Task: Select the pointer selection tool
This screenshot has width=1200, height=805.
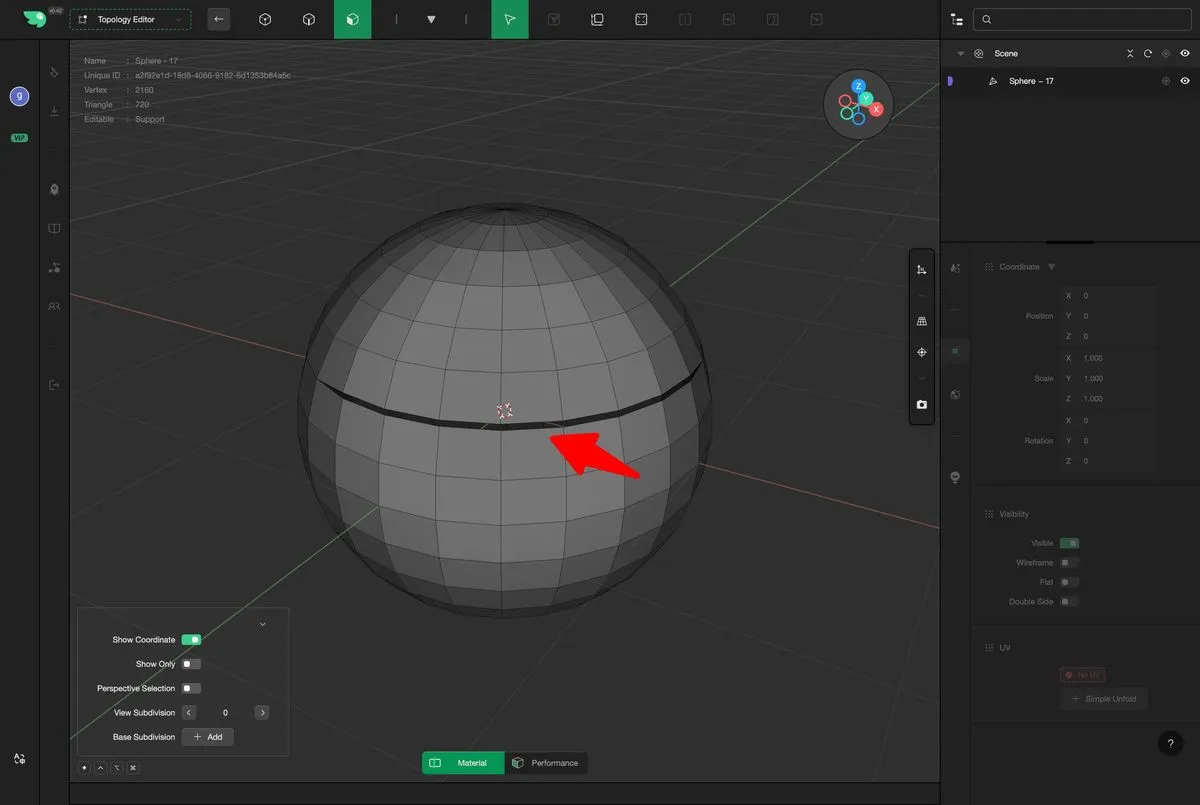Action: point(510,19)
